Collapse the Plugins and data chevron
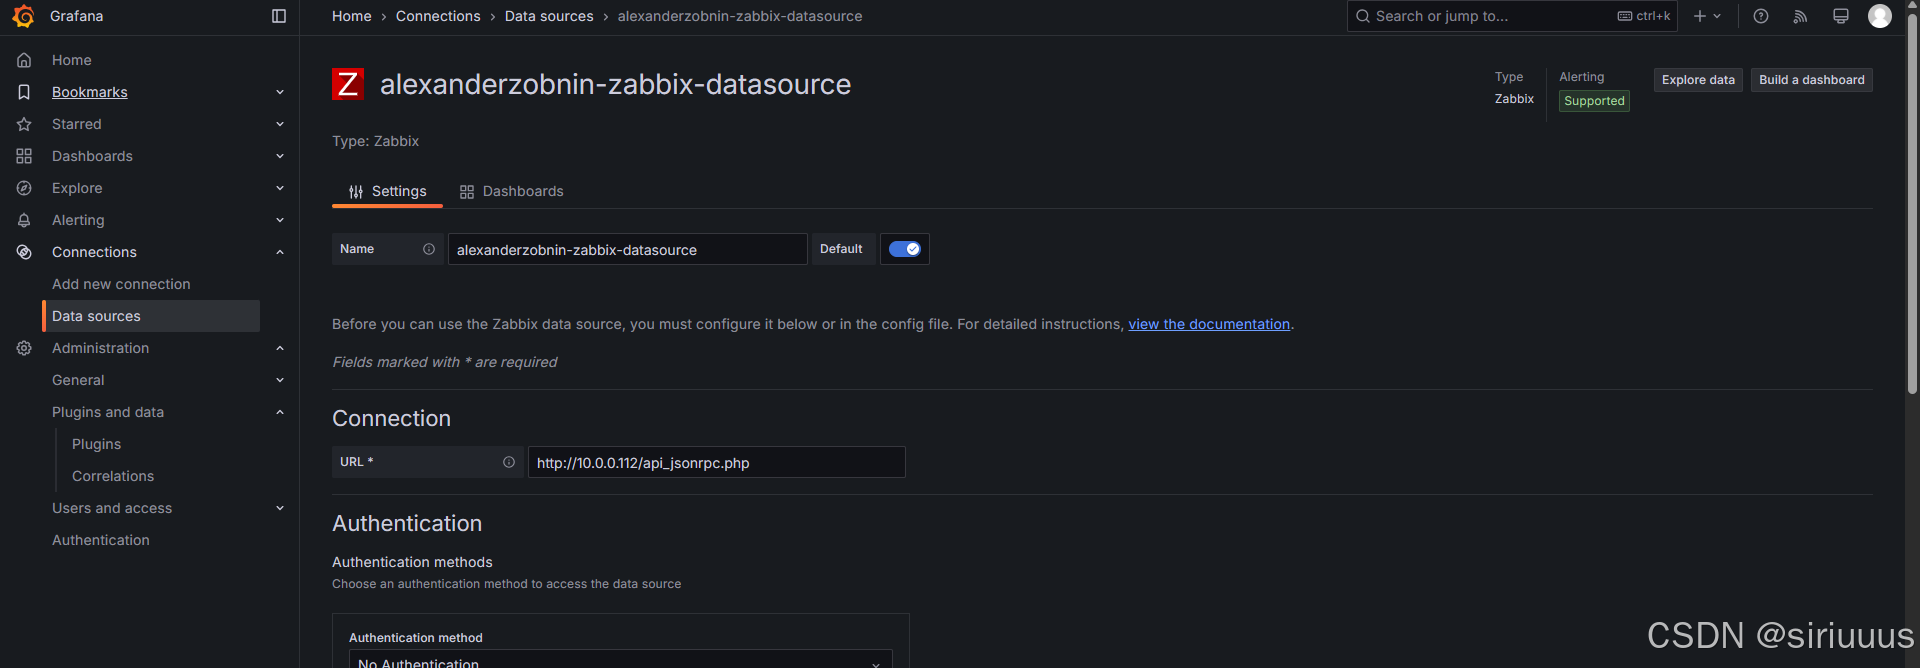Screen dimensions: 1920x668 click(x=280, y=412)
